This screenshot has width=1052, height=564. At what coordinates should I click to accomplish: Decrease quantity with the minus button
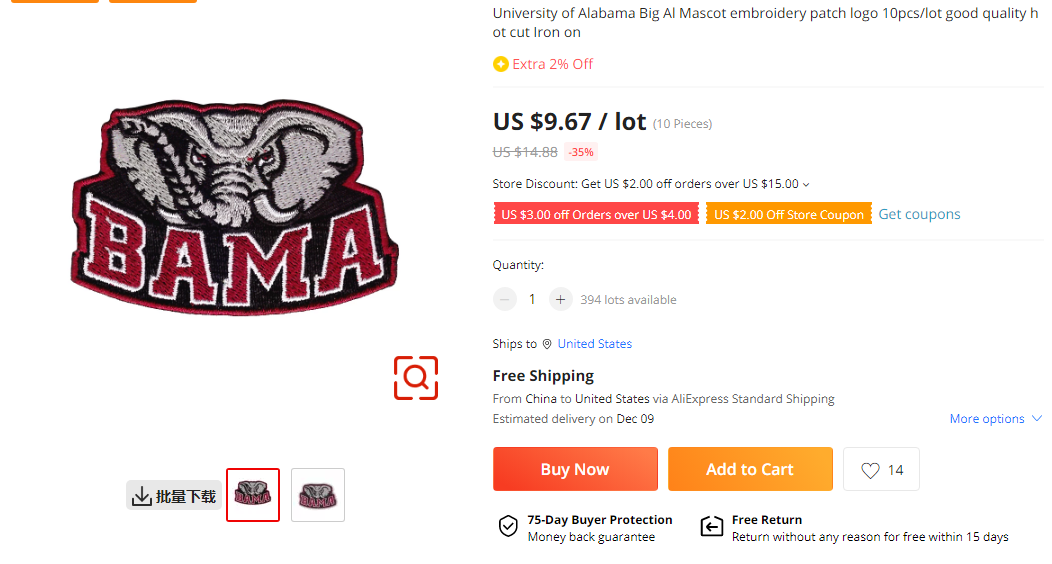(x=505, y=299)
